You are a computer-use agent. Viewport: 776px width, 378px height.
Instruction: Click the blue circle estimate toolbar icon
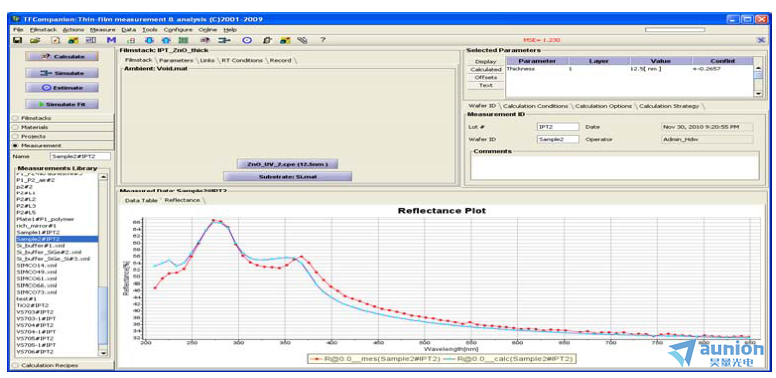click(x=247, y=40)
